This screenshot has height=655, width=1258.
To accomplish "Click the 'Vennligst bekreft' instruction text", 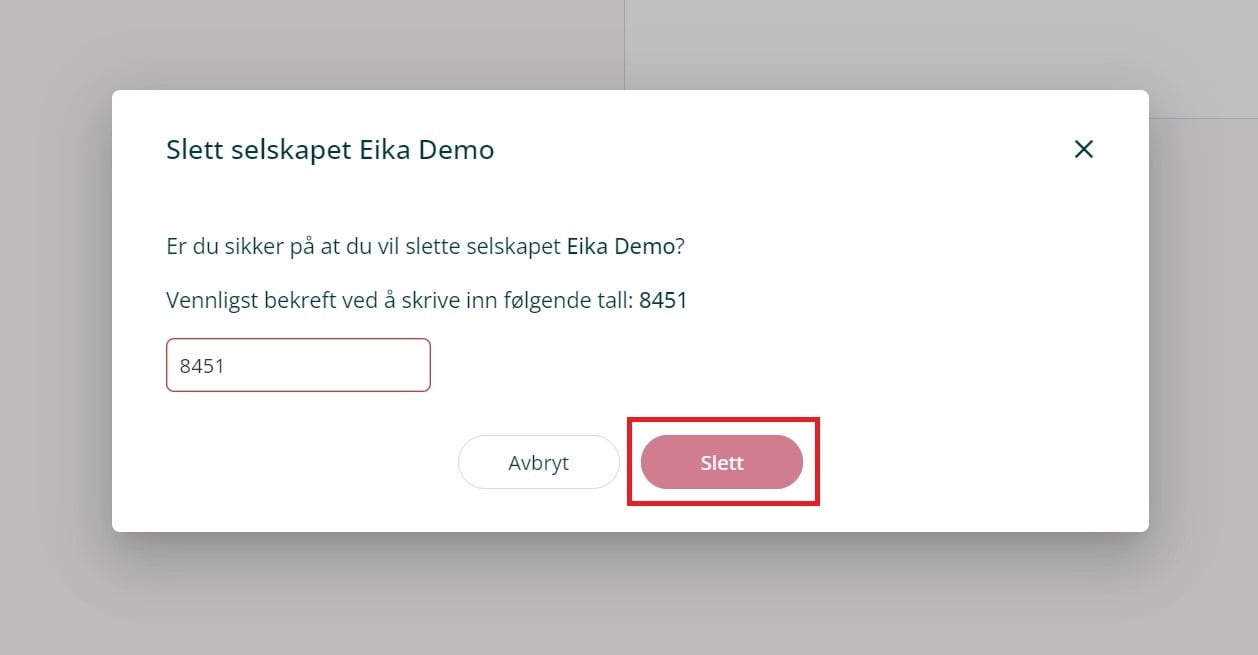I will [400, 300].
